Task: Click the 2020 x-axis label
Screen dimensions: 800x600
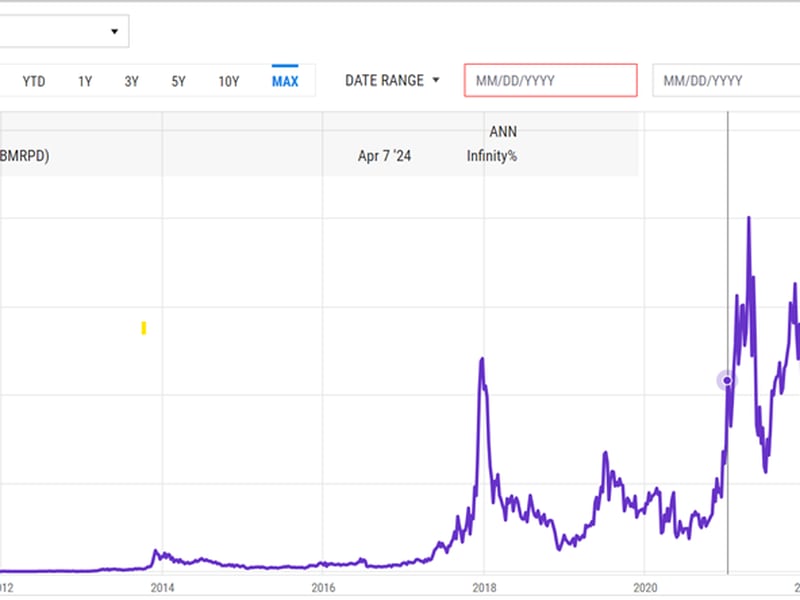Action: coord(645,587)
